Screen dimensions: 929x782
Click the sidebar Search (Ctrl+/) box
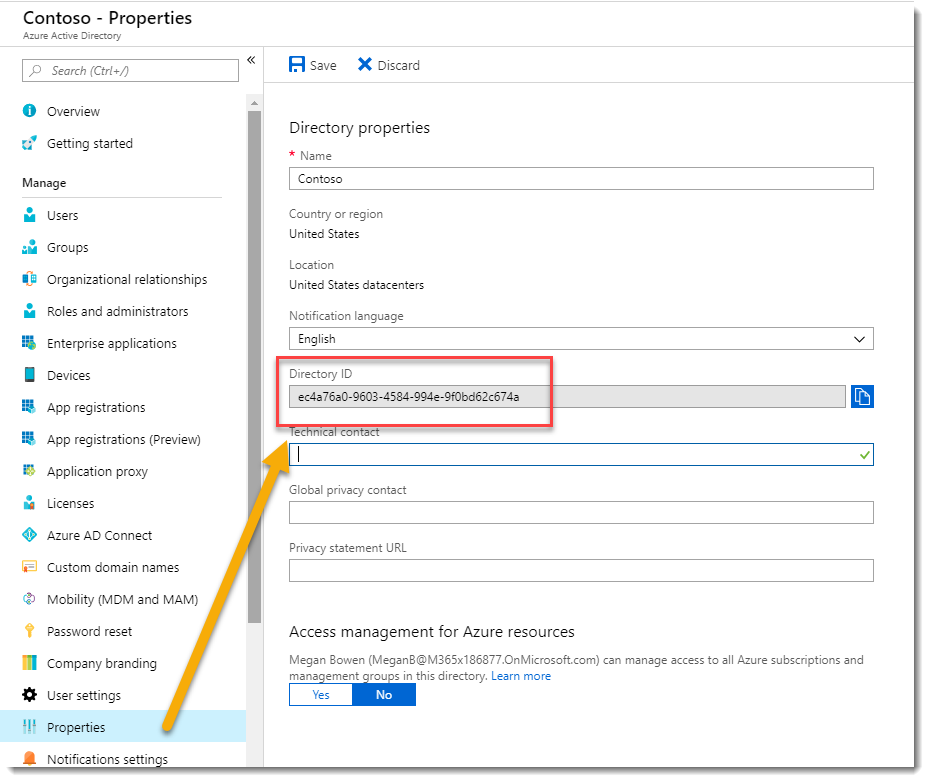130,70
